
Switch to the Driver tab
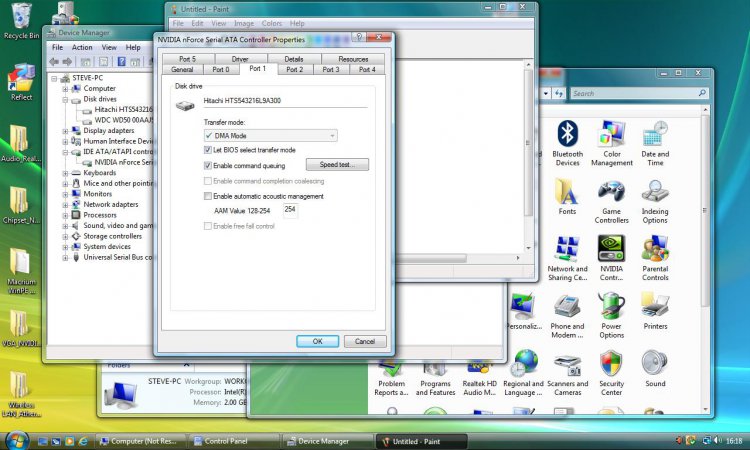click(240, 59)
